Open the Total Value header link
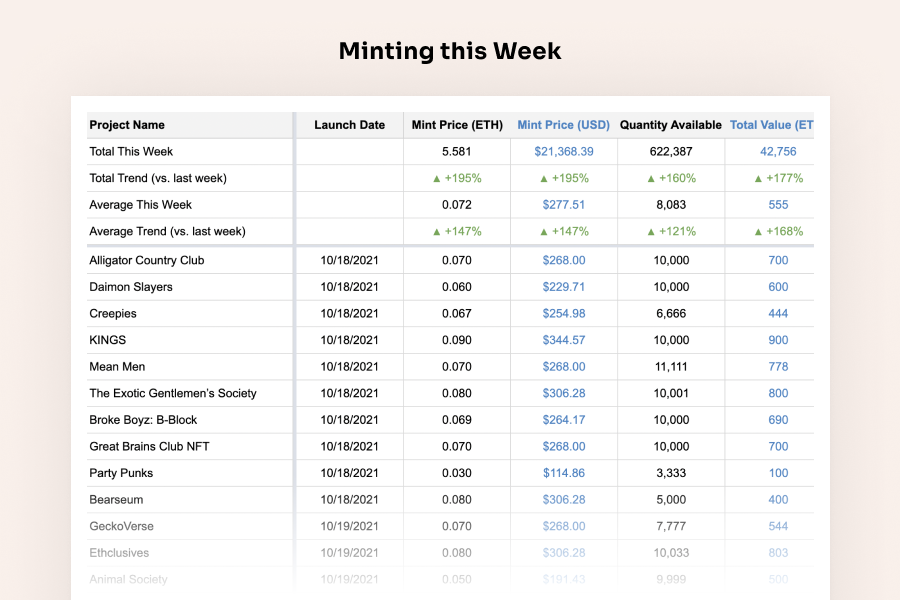The width and height of the screenshot is (900, 600). coord(772,125)
